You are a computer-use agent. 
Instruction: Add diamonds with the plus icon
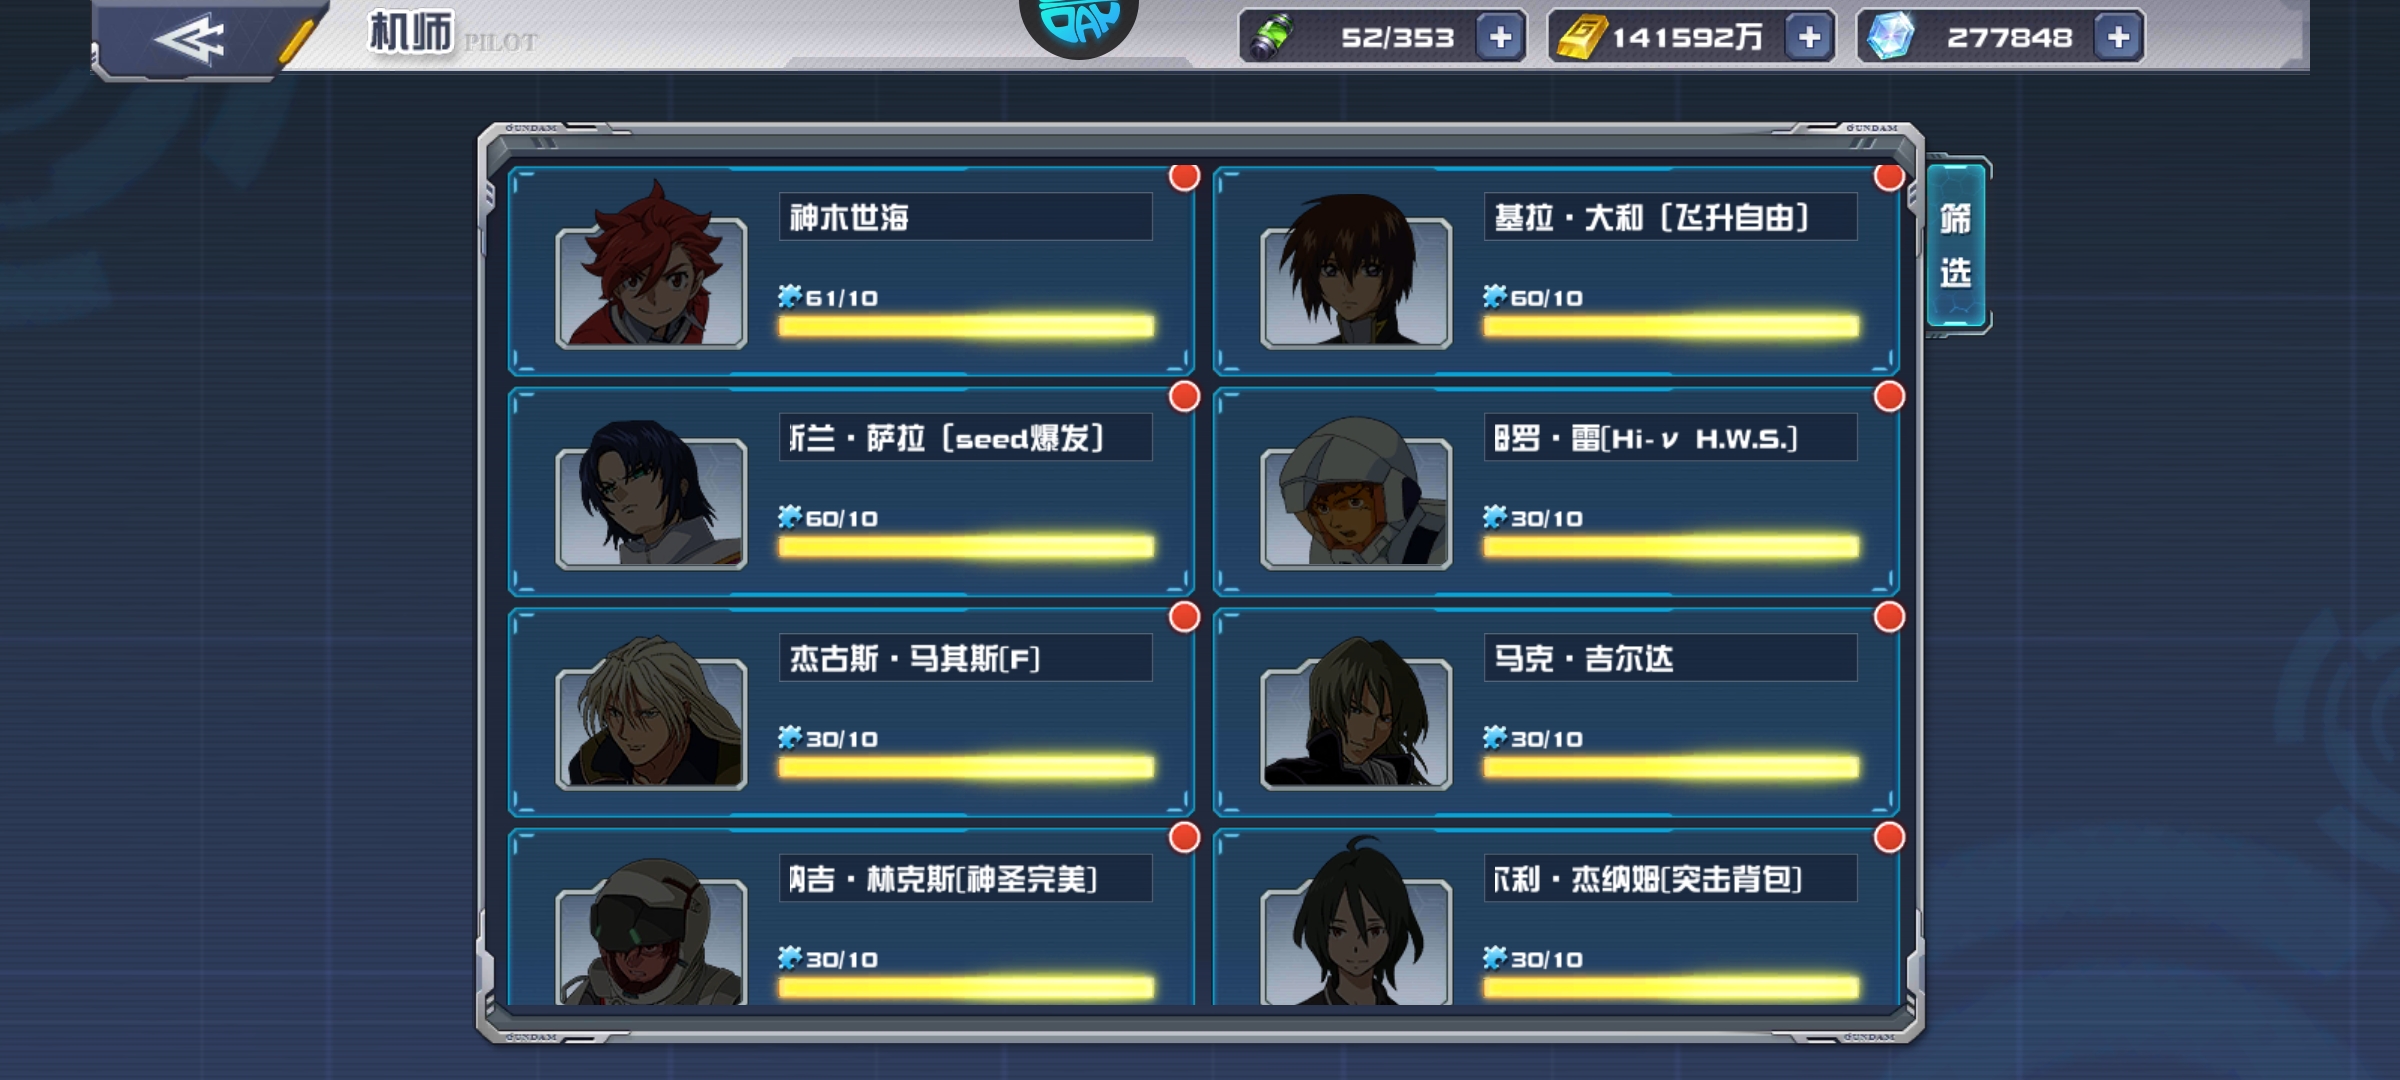[x=2118, y=38]
